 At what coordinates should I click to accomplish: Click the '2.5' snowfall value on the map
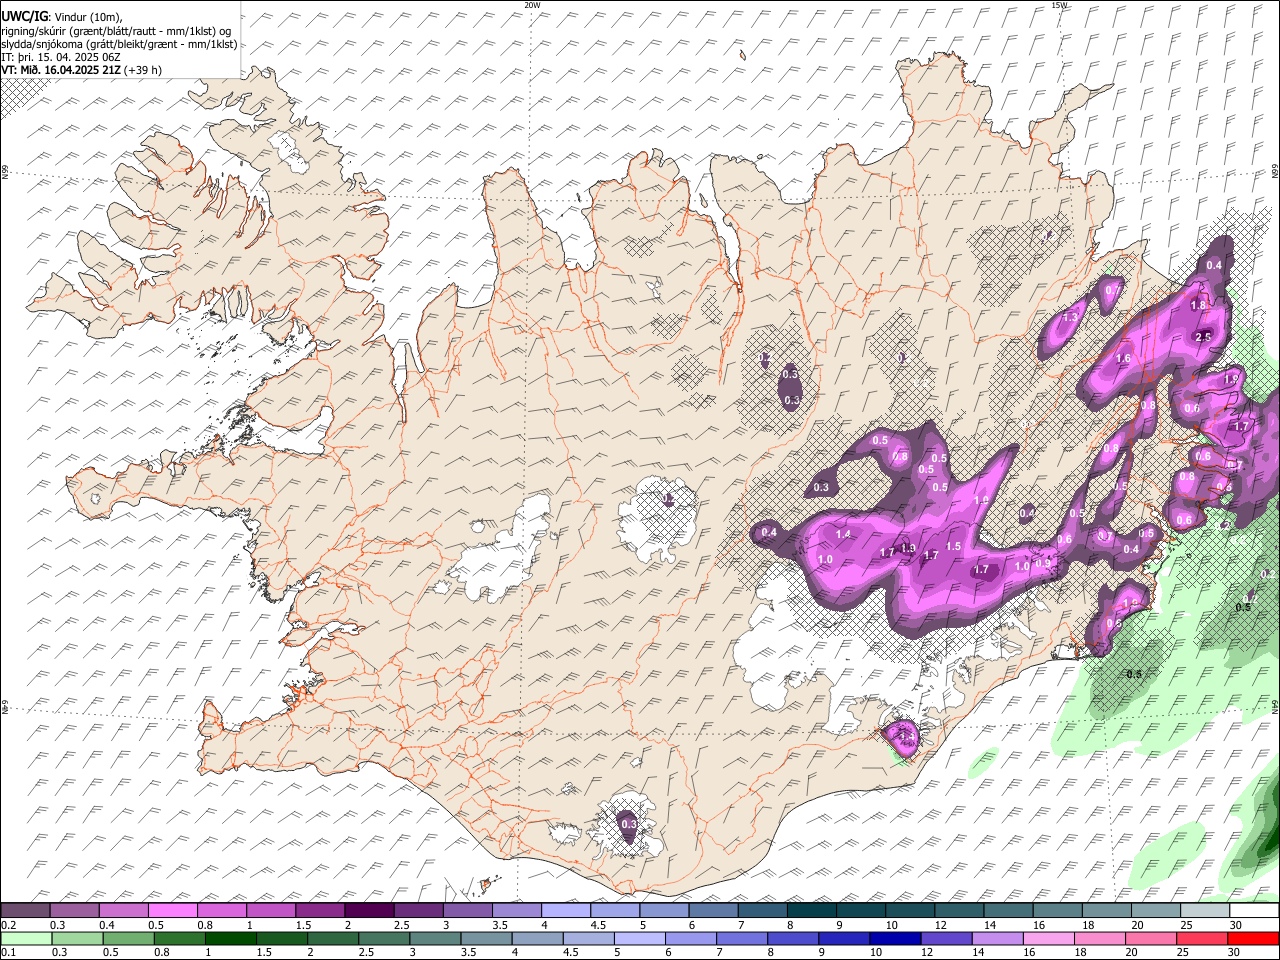[x=1203, y=337]
